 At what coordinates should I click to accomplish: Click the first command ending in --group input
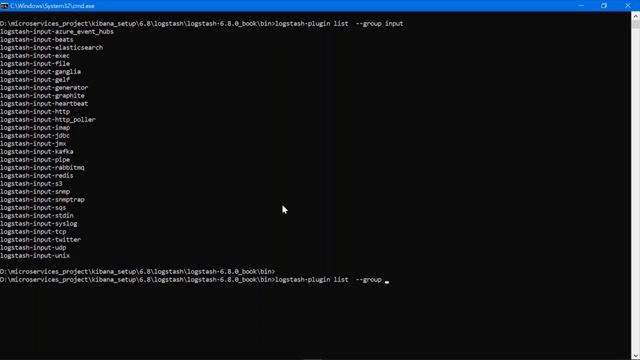point(202,24)
